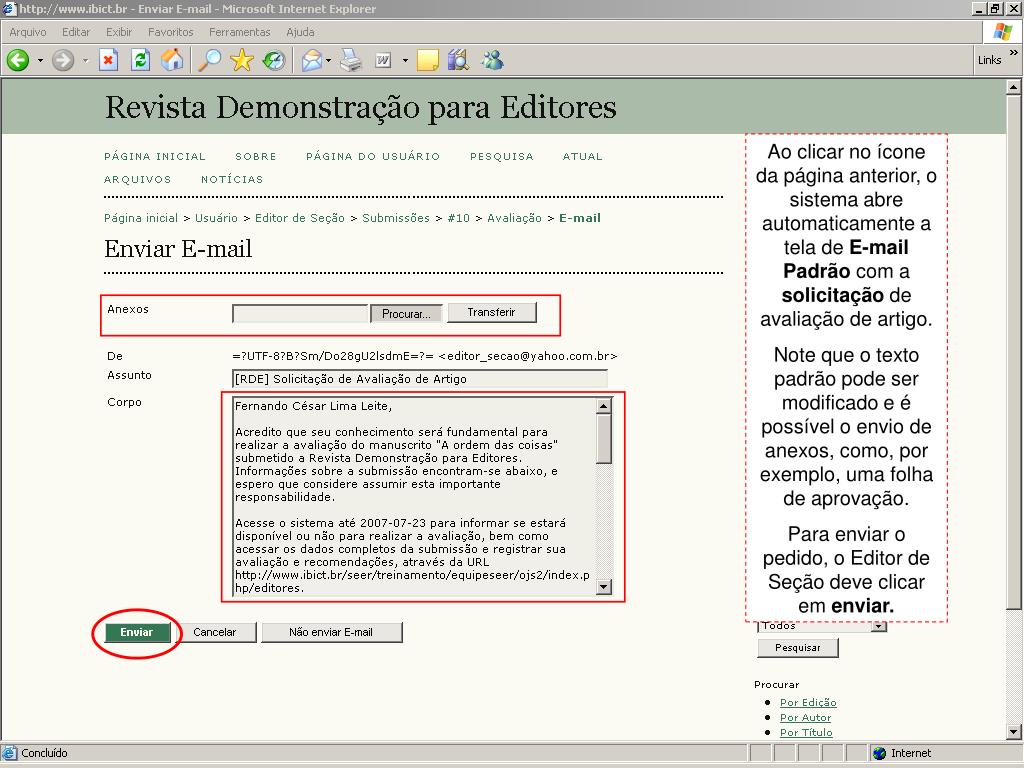
Task: Click the Links toolbar label
Action: (x=989, y=60)
